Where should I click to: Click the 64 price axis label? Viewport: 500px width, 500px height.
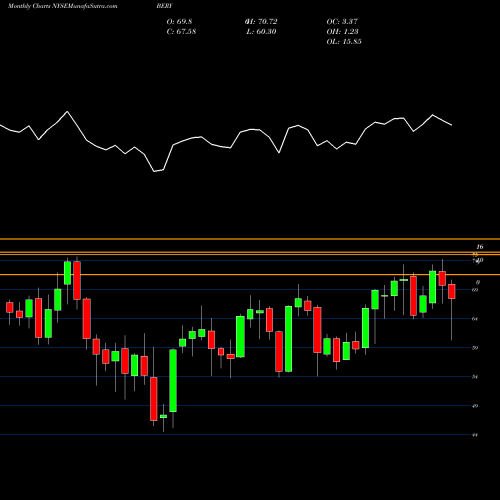click(x=475, y=319)
